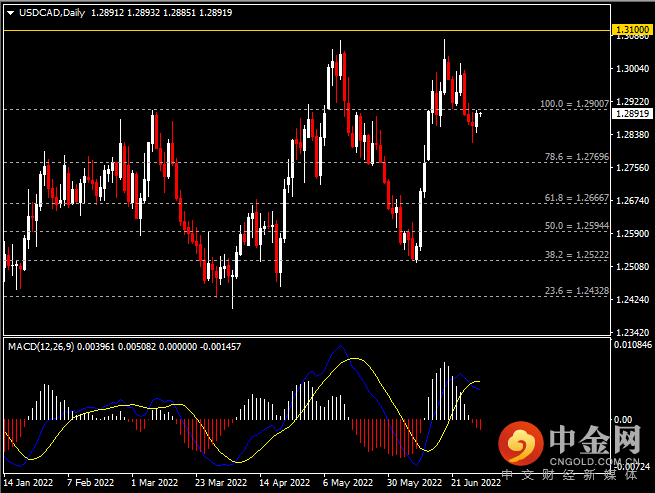
Task: Select the yellow horizontal line at 1.31000
Action: [x=300, y=31]
